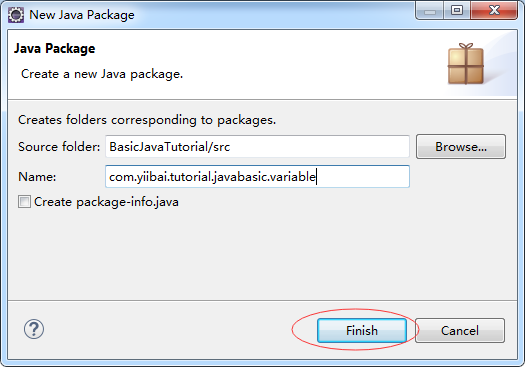Close the dialog with the red X
This screenshot has height=367, width=525.
pos(494,10)
